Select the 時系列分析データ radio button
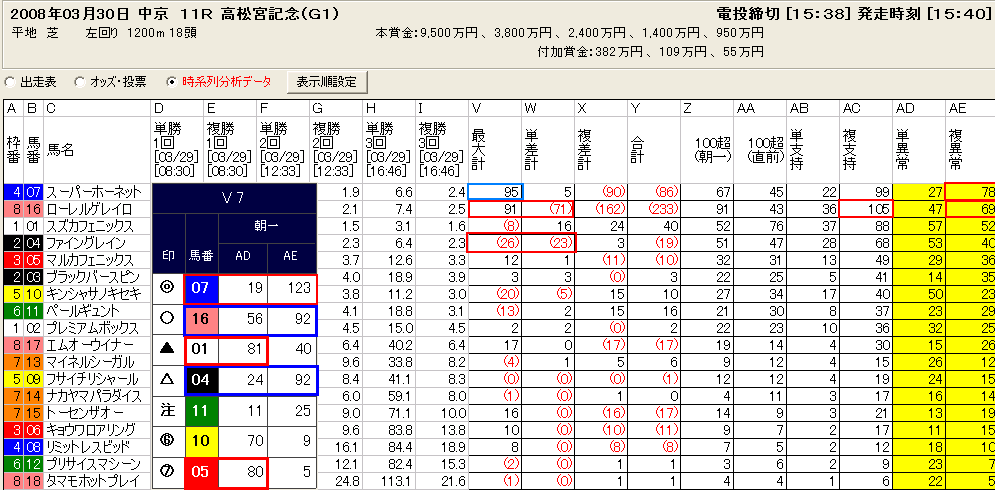Image resolution: width=995 pixels, height=490 pixels. click(x=171, y=82)
